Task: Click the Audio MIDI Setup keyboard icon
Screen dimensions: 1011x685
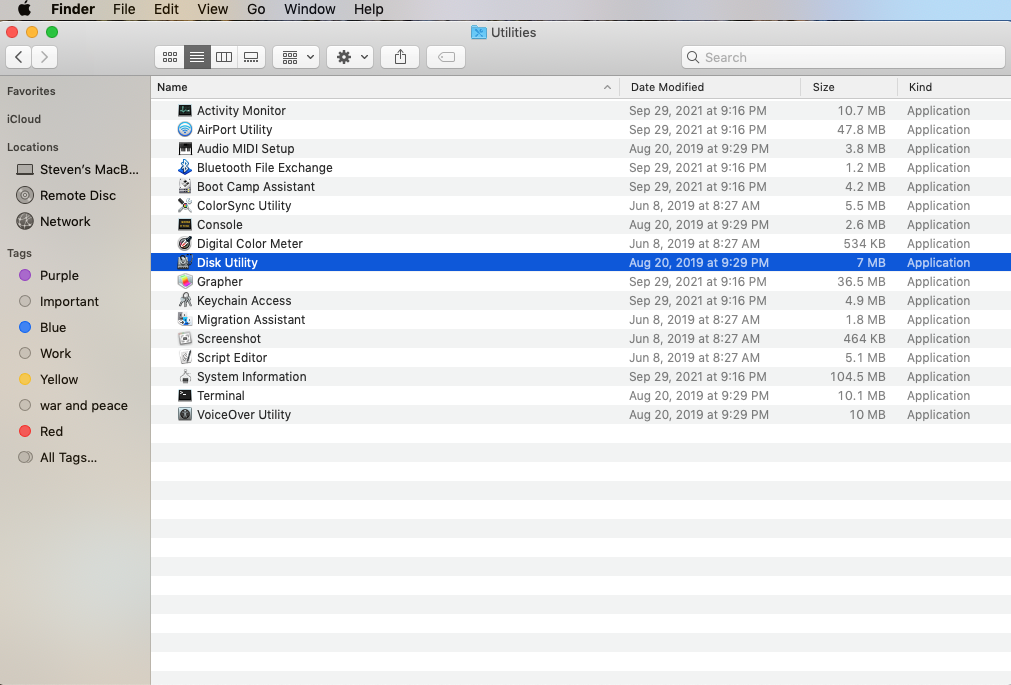Action: tap(185, 148)
